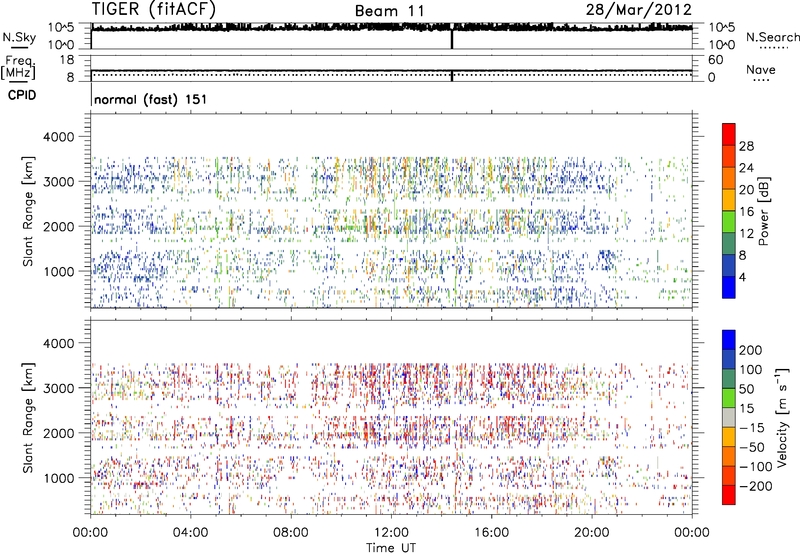Click the plot title 'TIGER (fitACF)'
The image size is (800, 554).
pos(154,9)
